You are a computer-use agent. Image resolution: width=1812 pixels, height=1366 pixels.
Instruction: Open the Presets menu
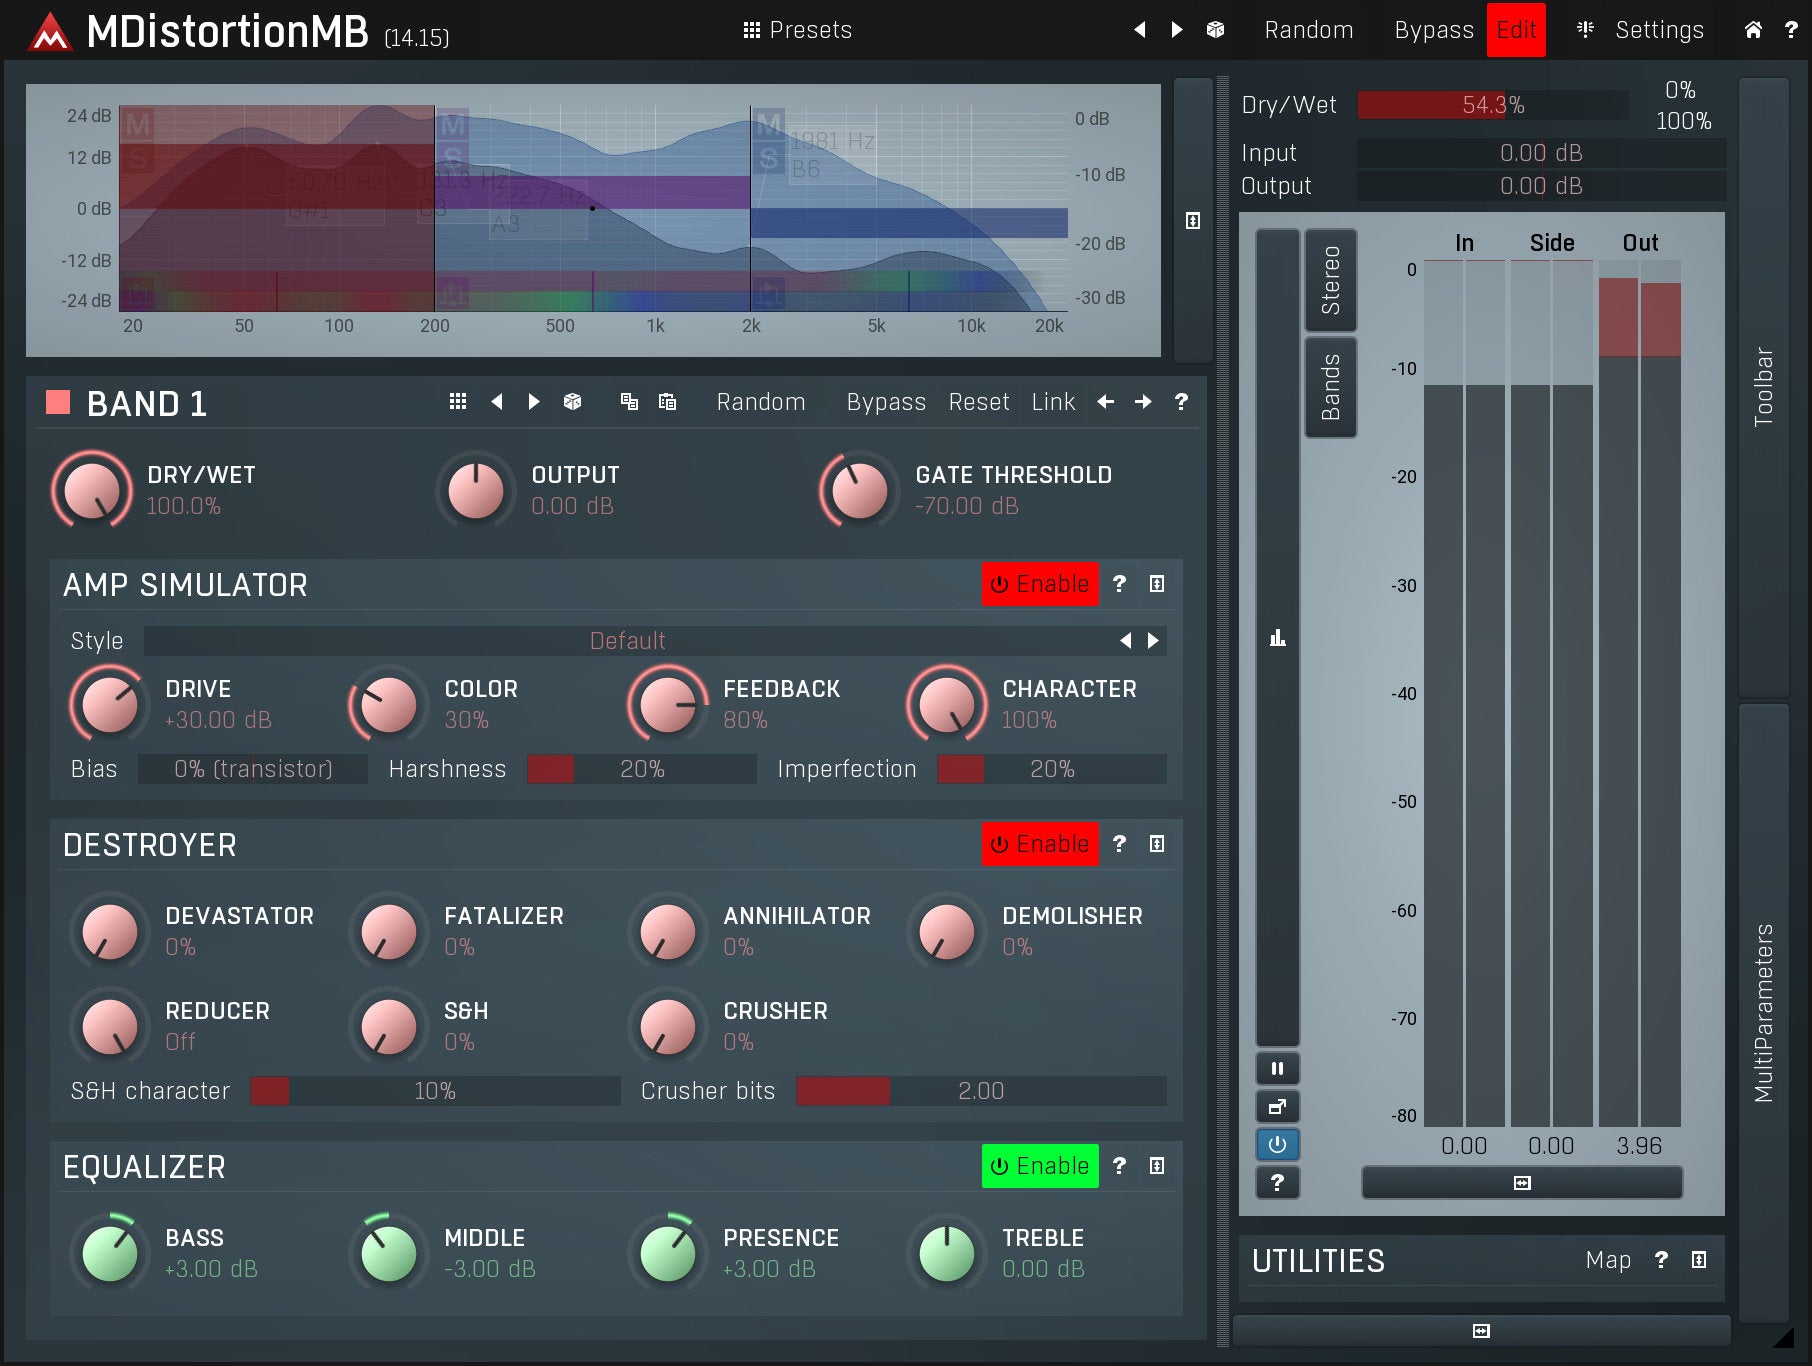point(798,30)
